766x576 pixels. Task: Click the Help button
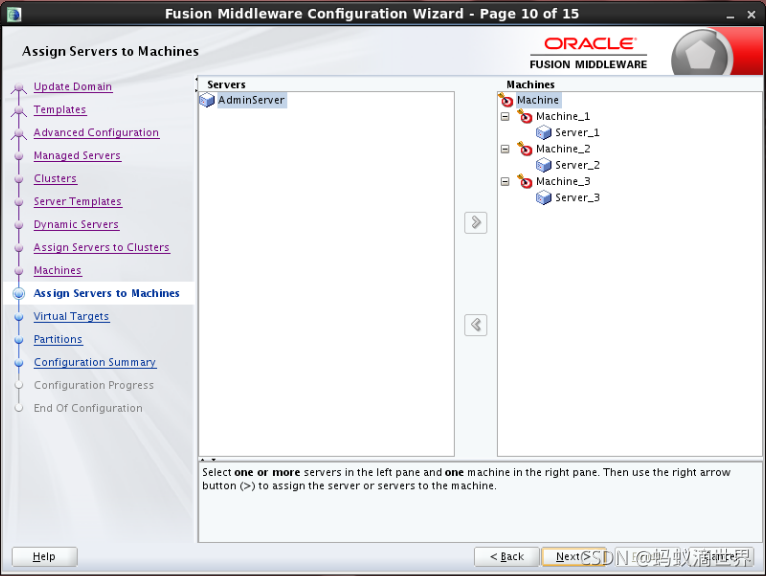click(x=44, y=556)
